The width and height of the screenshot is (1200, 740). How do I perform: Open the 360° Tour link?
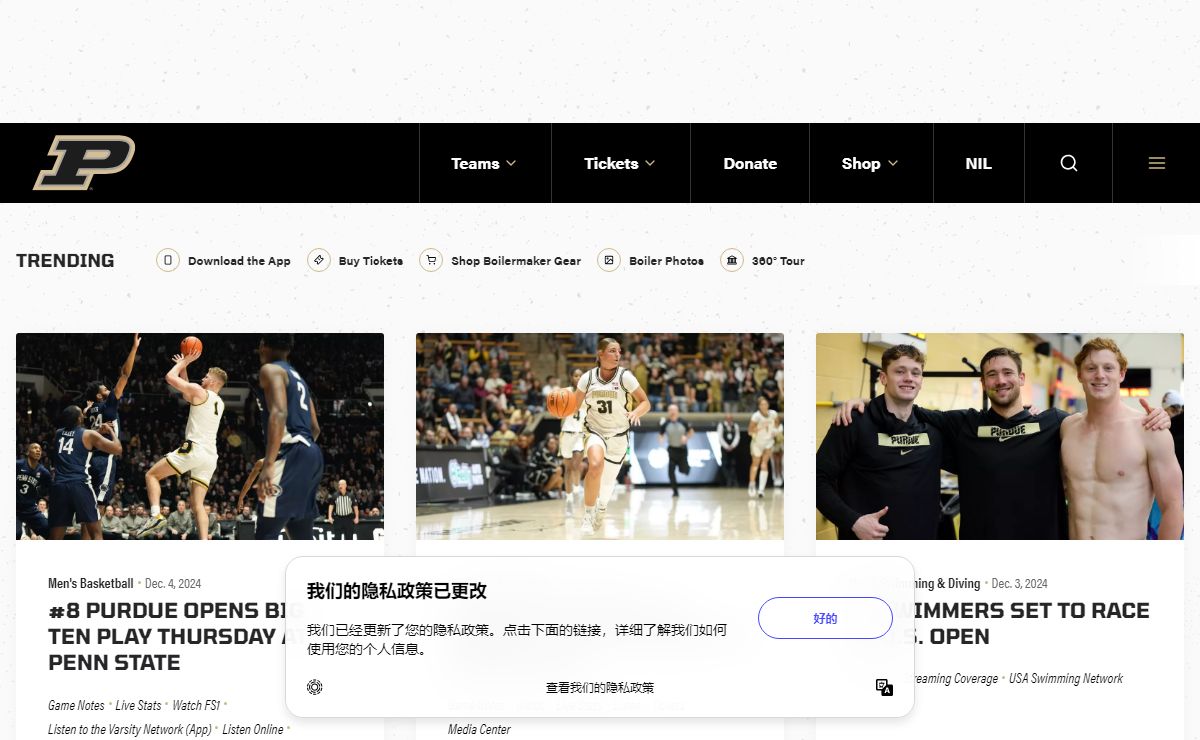778,261
